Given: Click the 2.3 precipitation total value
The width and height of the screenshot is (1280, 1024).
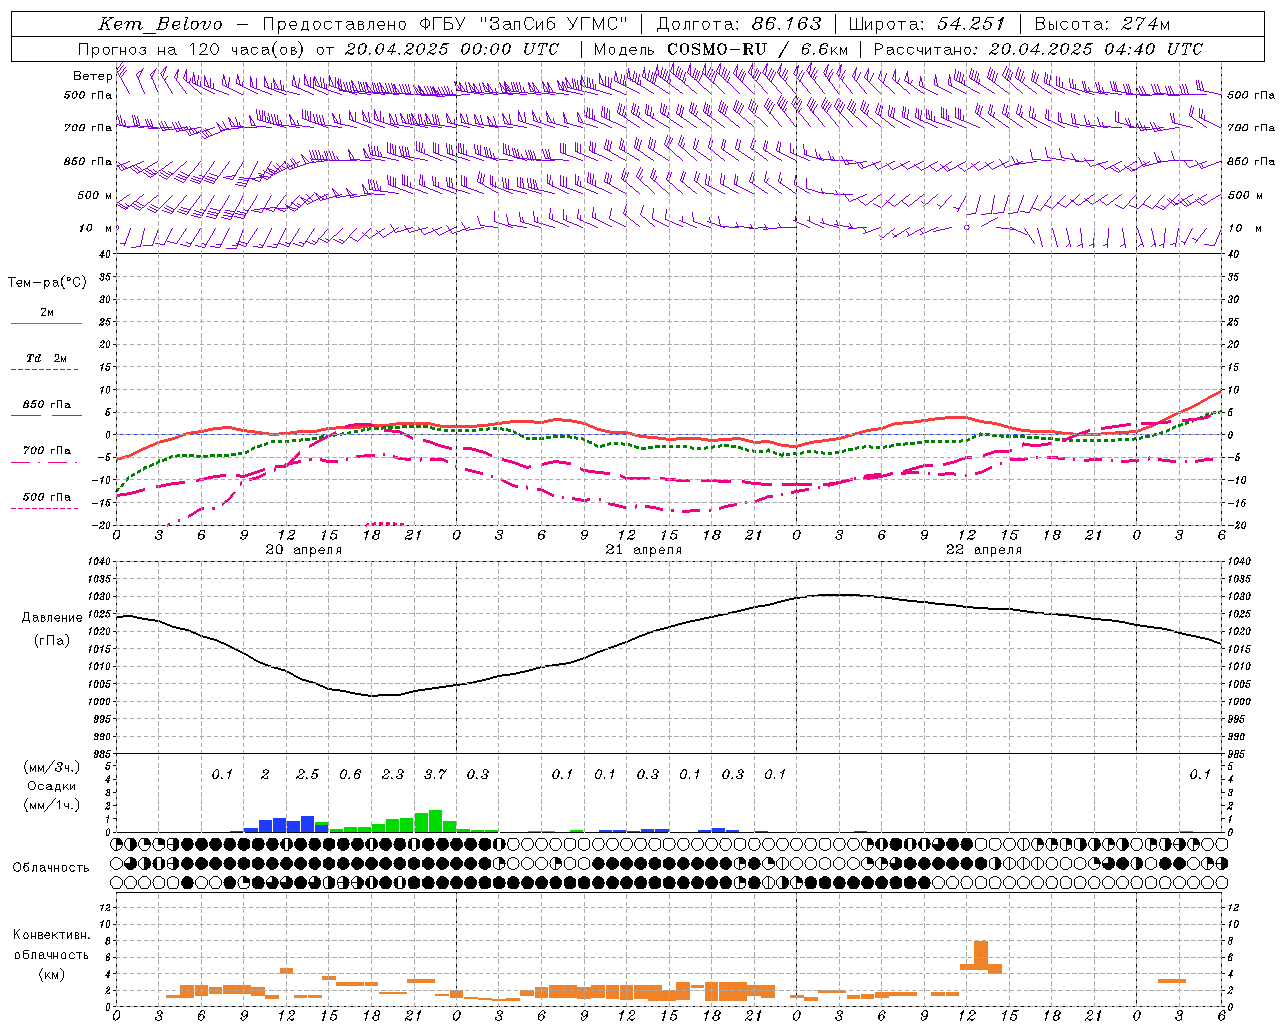Looking at the screenshot, I should 393,774.
